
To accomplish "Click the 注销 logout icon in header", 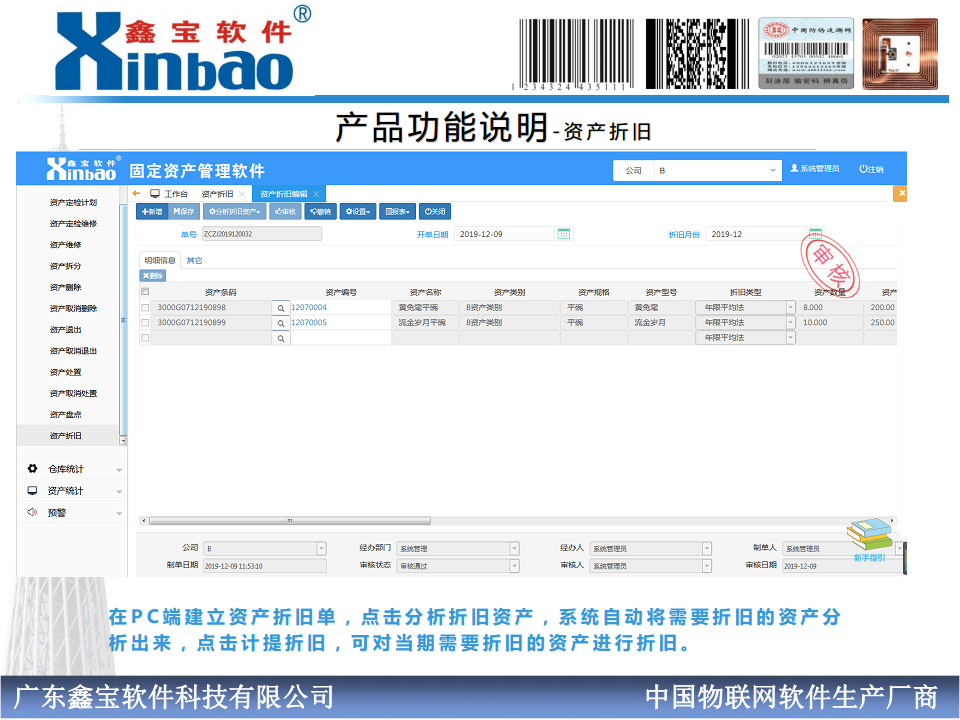I will [863, 169].
